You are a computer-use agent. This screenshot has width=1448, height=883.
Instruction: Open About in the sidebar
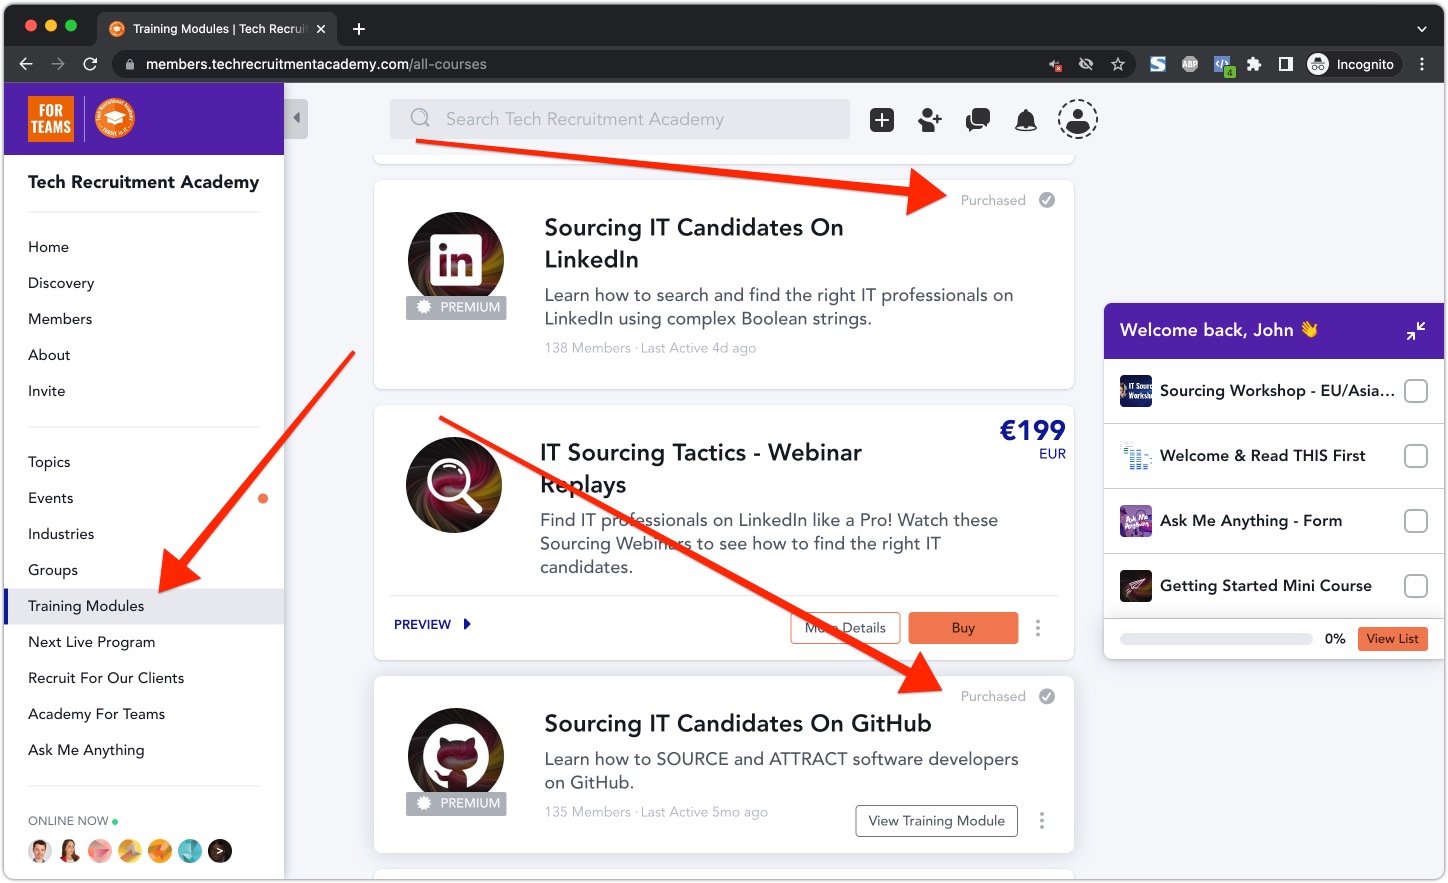click(49, 355)
